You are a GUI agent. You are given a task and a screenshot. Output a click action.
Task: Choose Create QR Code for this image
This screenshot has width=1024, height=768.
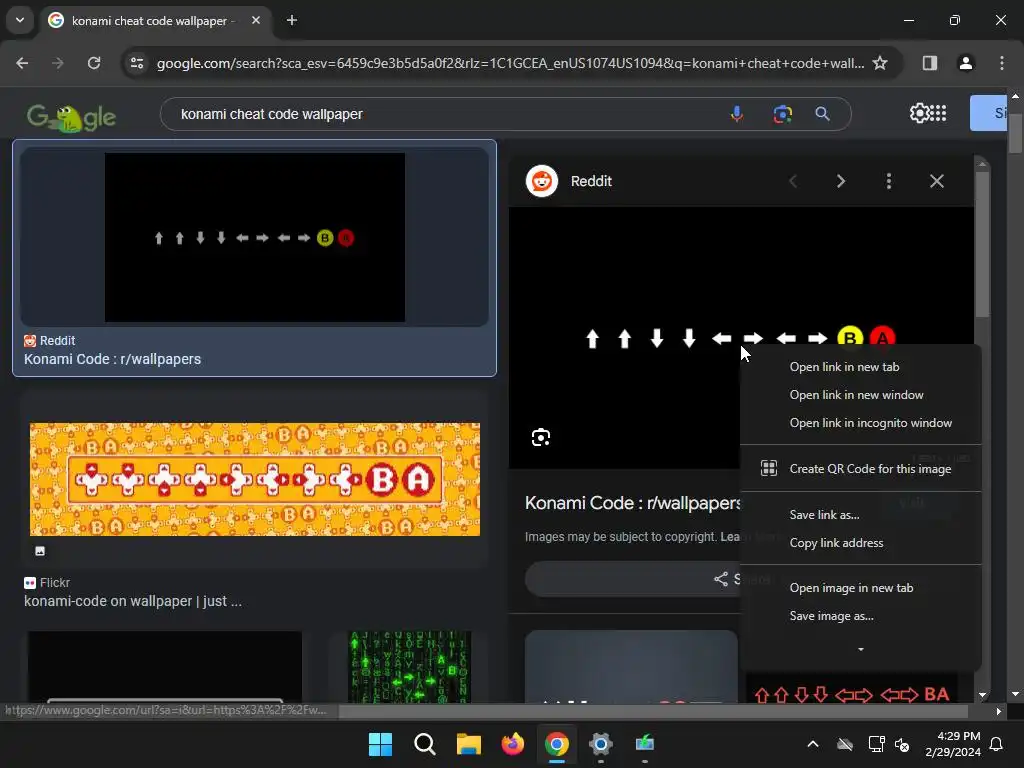(x=861, y=469)
